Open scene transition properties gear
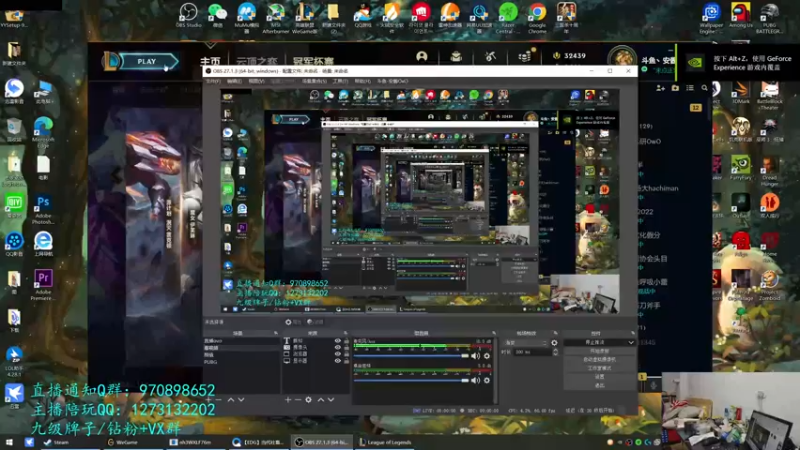Viewport: 800px width, 450px height. click(x=555, y=343)
